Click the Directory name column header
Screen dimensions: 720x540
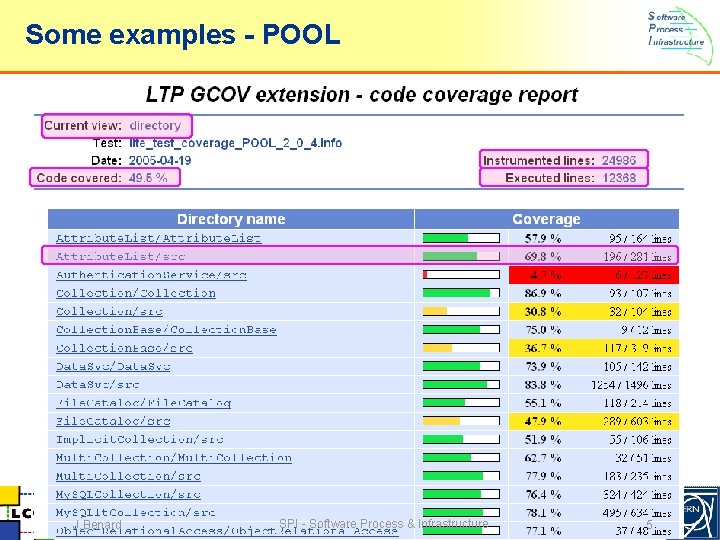pyautogui.click(x=231, y=219)
